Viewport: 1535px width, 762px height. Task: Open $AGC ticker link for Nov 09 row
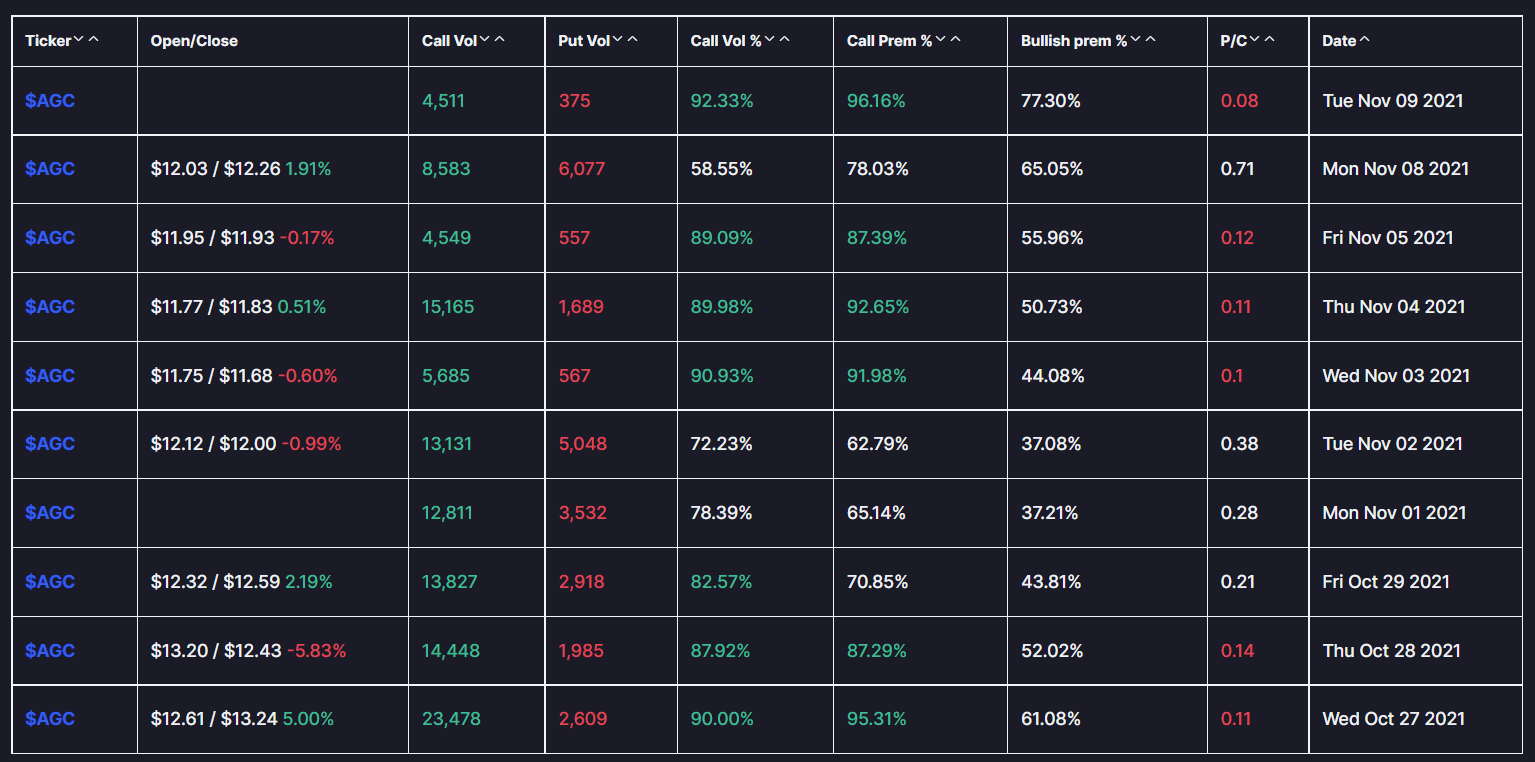click(x=50, y=101)
